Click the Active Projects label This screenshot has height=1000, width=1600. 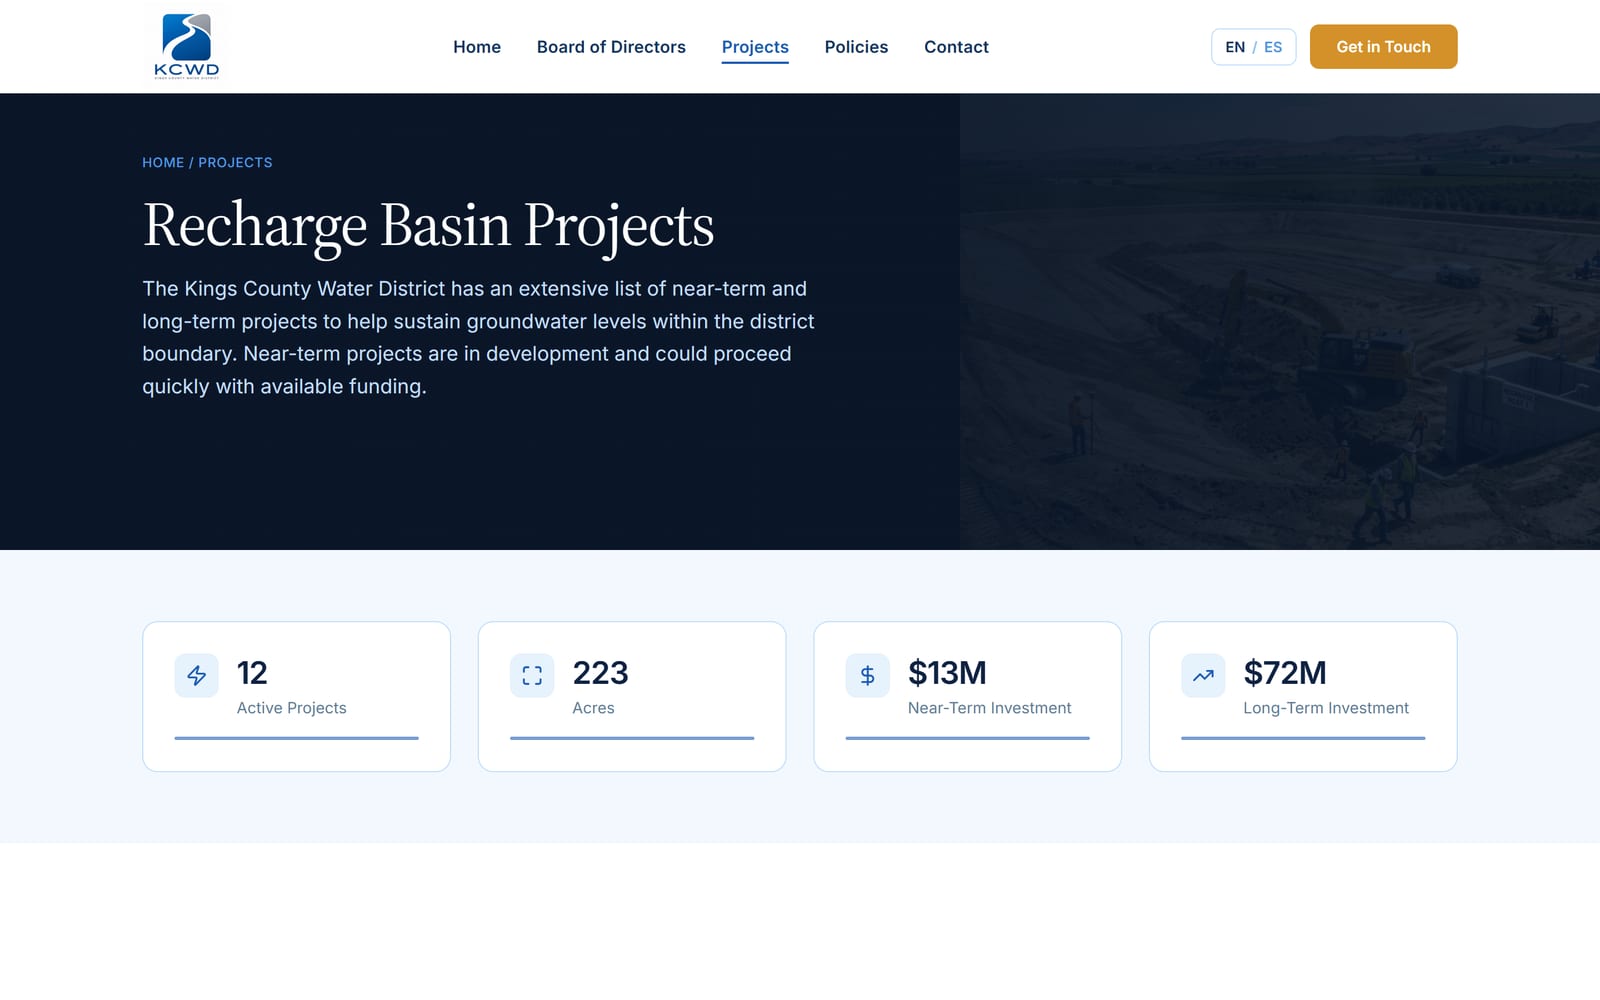pos(292,708)
